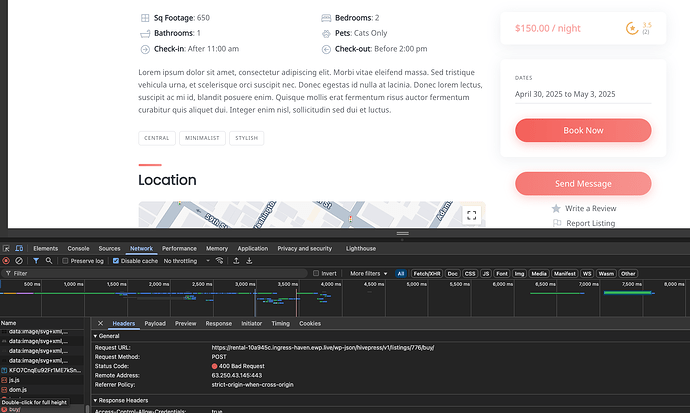Filter requests by Fetch/XHR
The image size is (690, 413).
click(427, 274)
